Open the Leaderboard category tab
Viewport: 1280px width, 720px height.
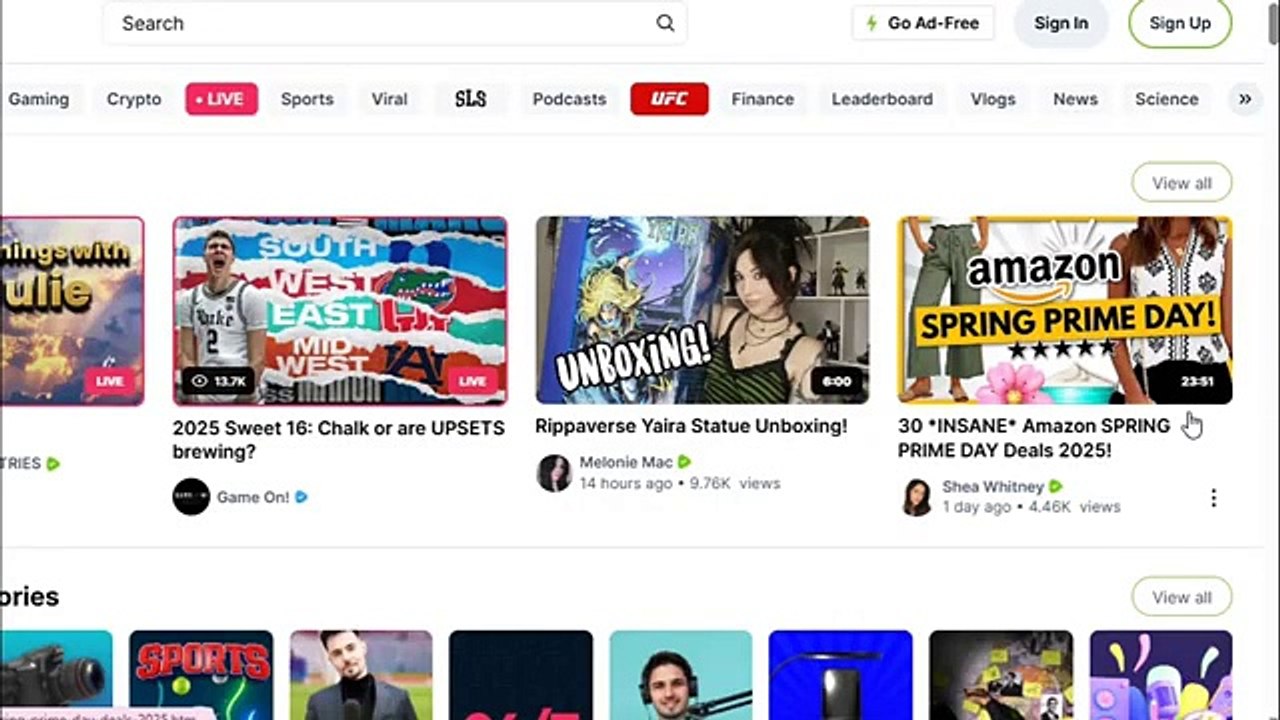[882, 99]
